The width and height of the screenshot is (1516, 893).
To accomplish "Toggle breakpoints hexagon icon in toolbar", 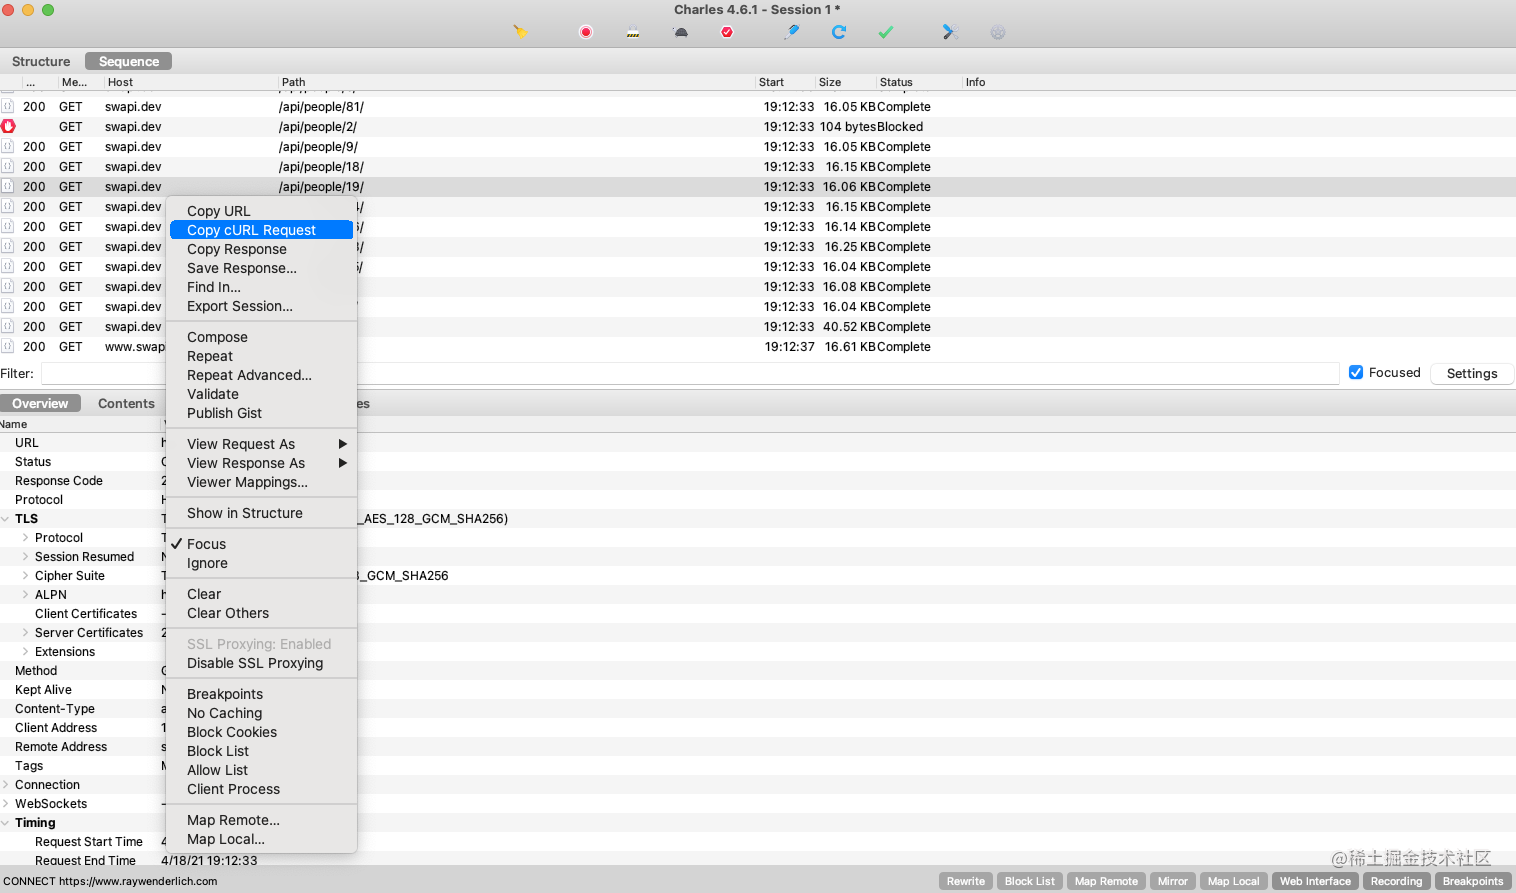I will [727, 32].
